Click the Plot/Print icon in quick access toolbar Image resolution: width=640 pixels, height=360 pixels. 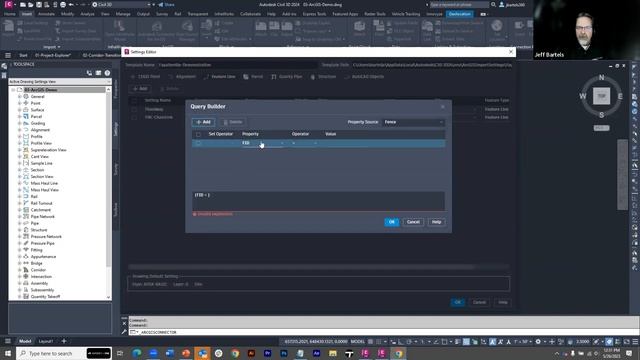(63, 4)
